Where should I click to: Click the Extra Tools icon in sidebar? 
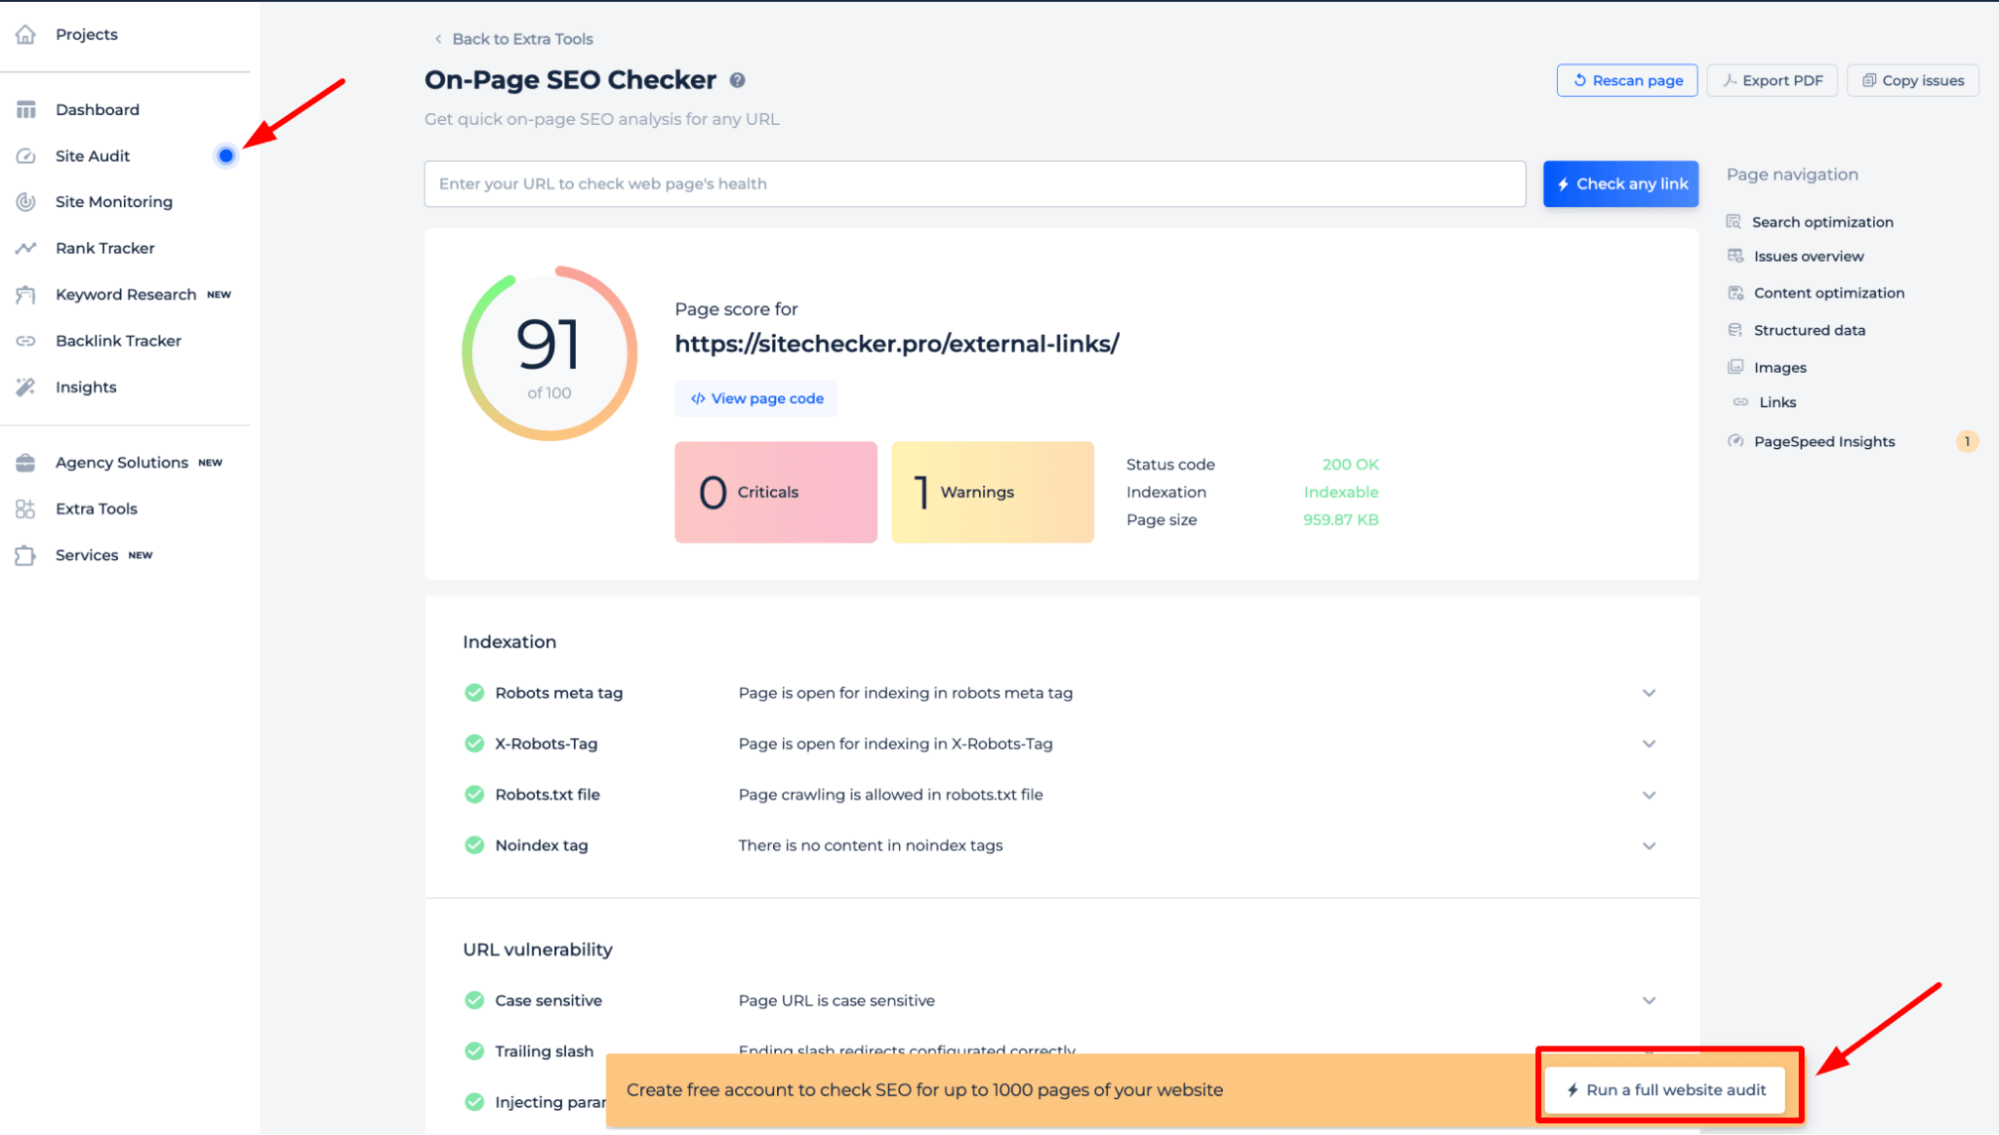25,508
